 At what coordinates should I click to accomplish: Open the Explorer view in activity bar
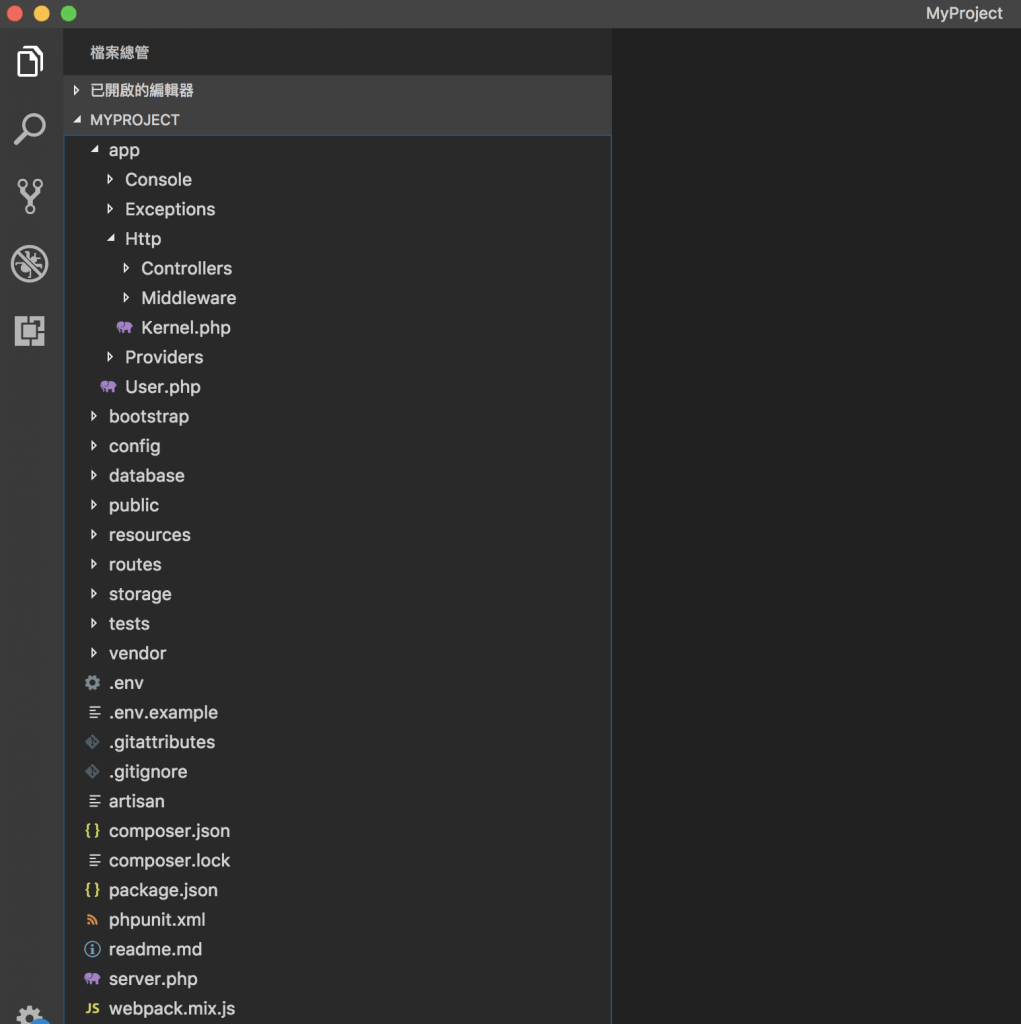pyautogui.click(x=30, y=62)
